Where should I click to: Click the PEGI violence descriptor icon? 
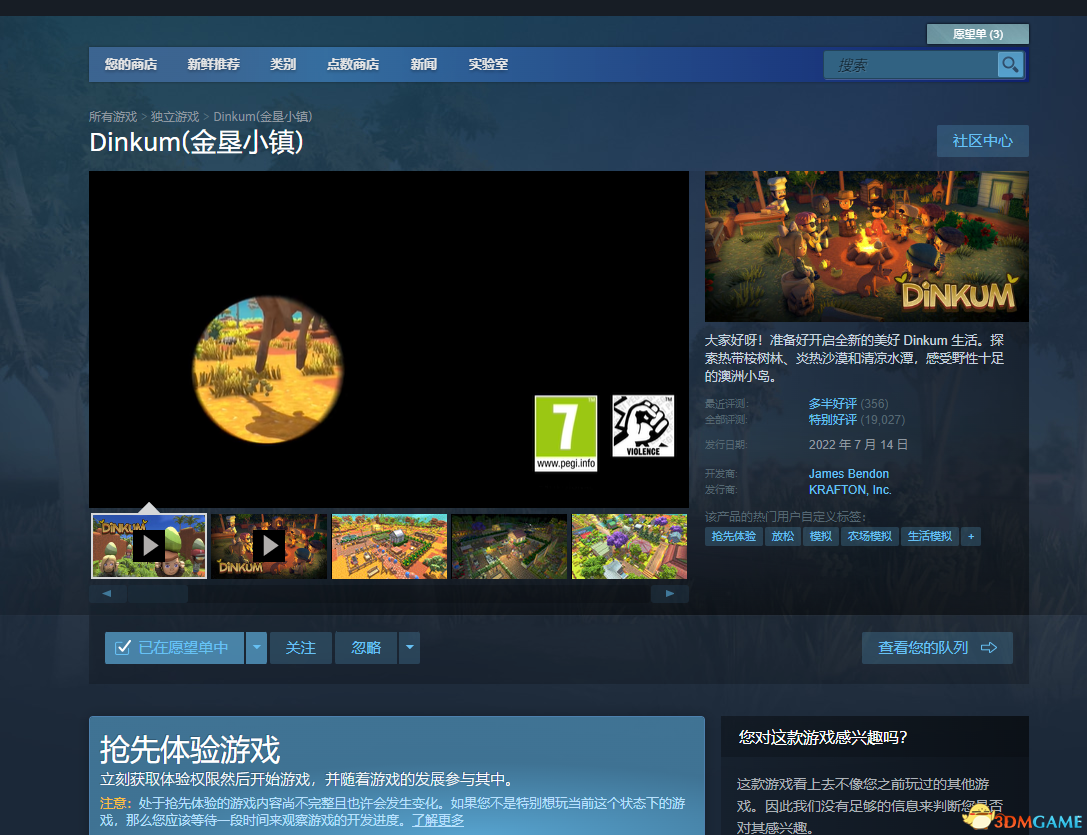click(x=643, y=426)
